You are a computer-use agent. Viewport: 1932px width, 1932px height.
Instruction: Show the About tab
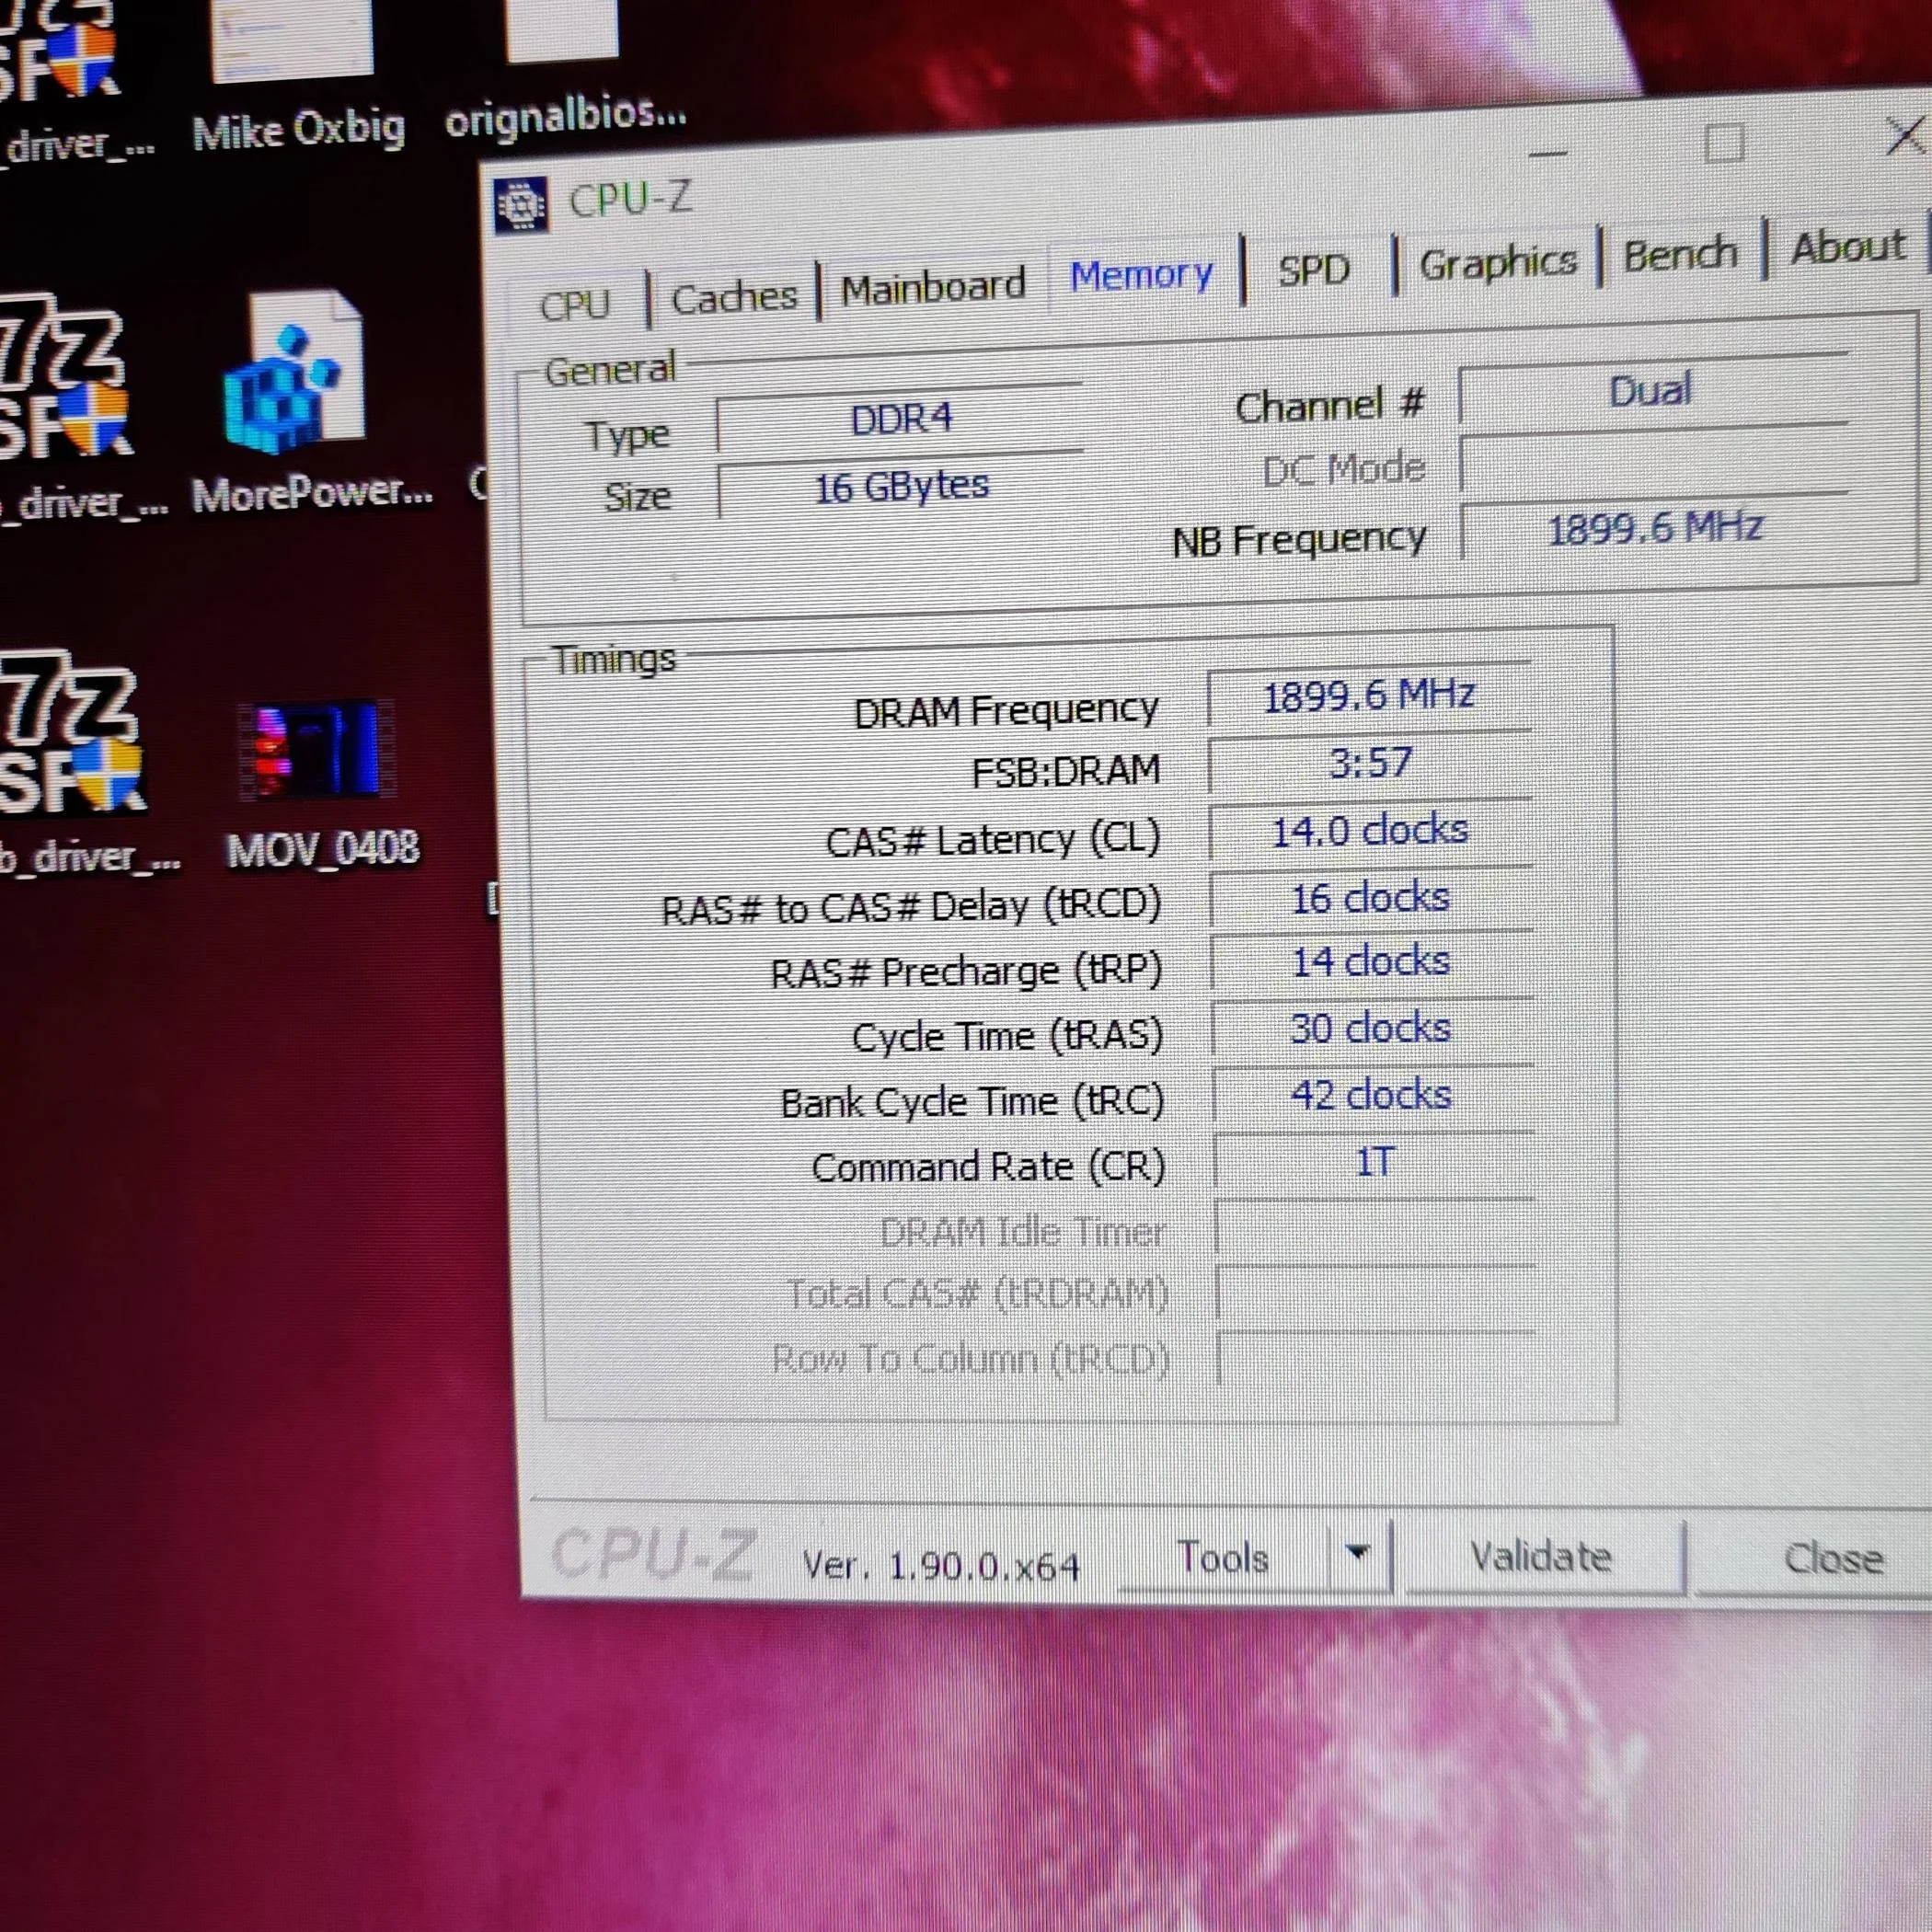pyautogui.click(x=1847, y=246)
